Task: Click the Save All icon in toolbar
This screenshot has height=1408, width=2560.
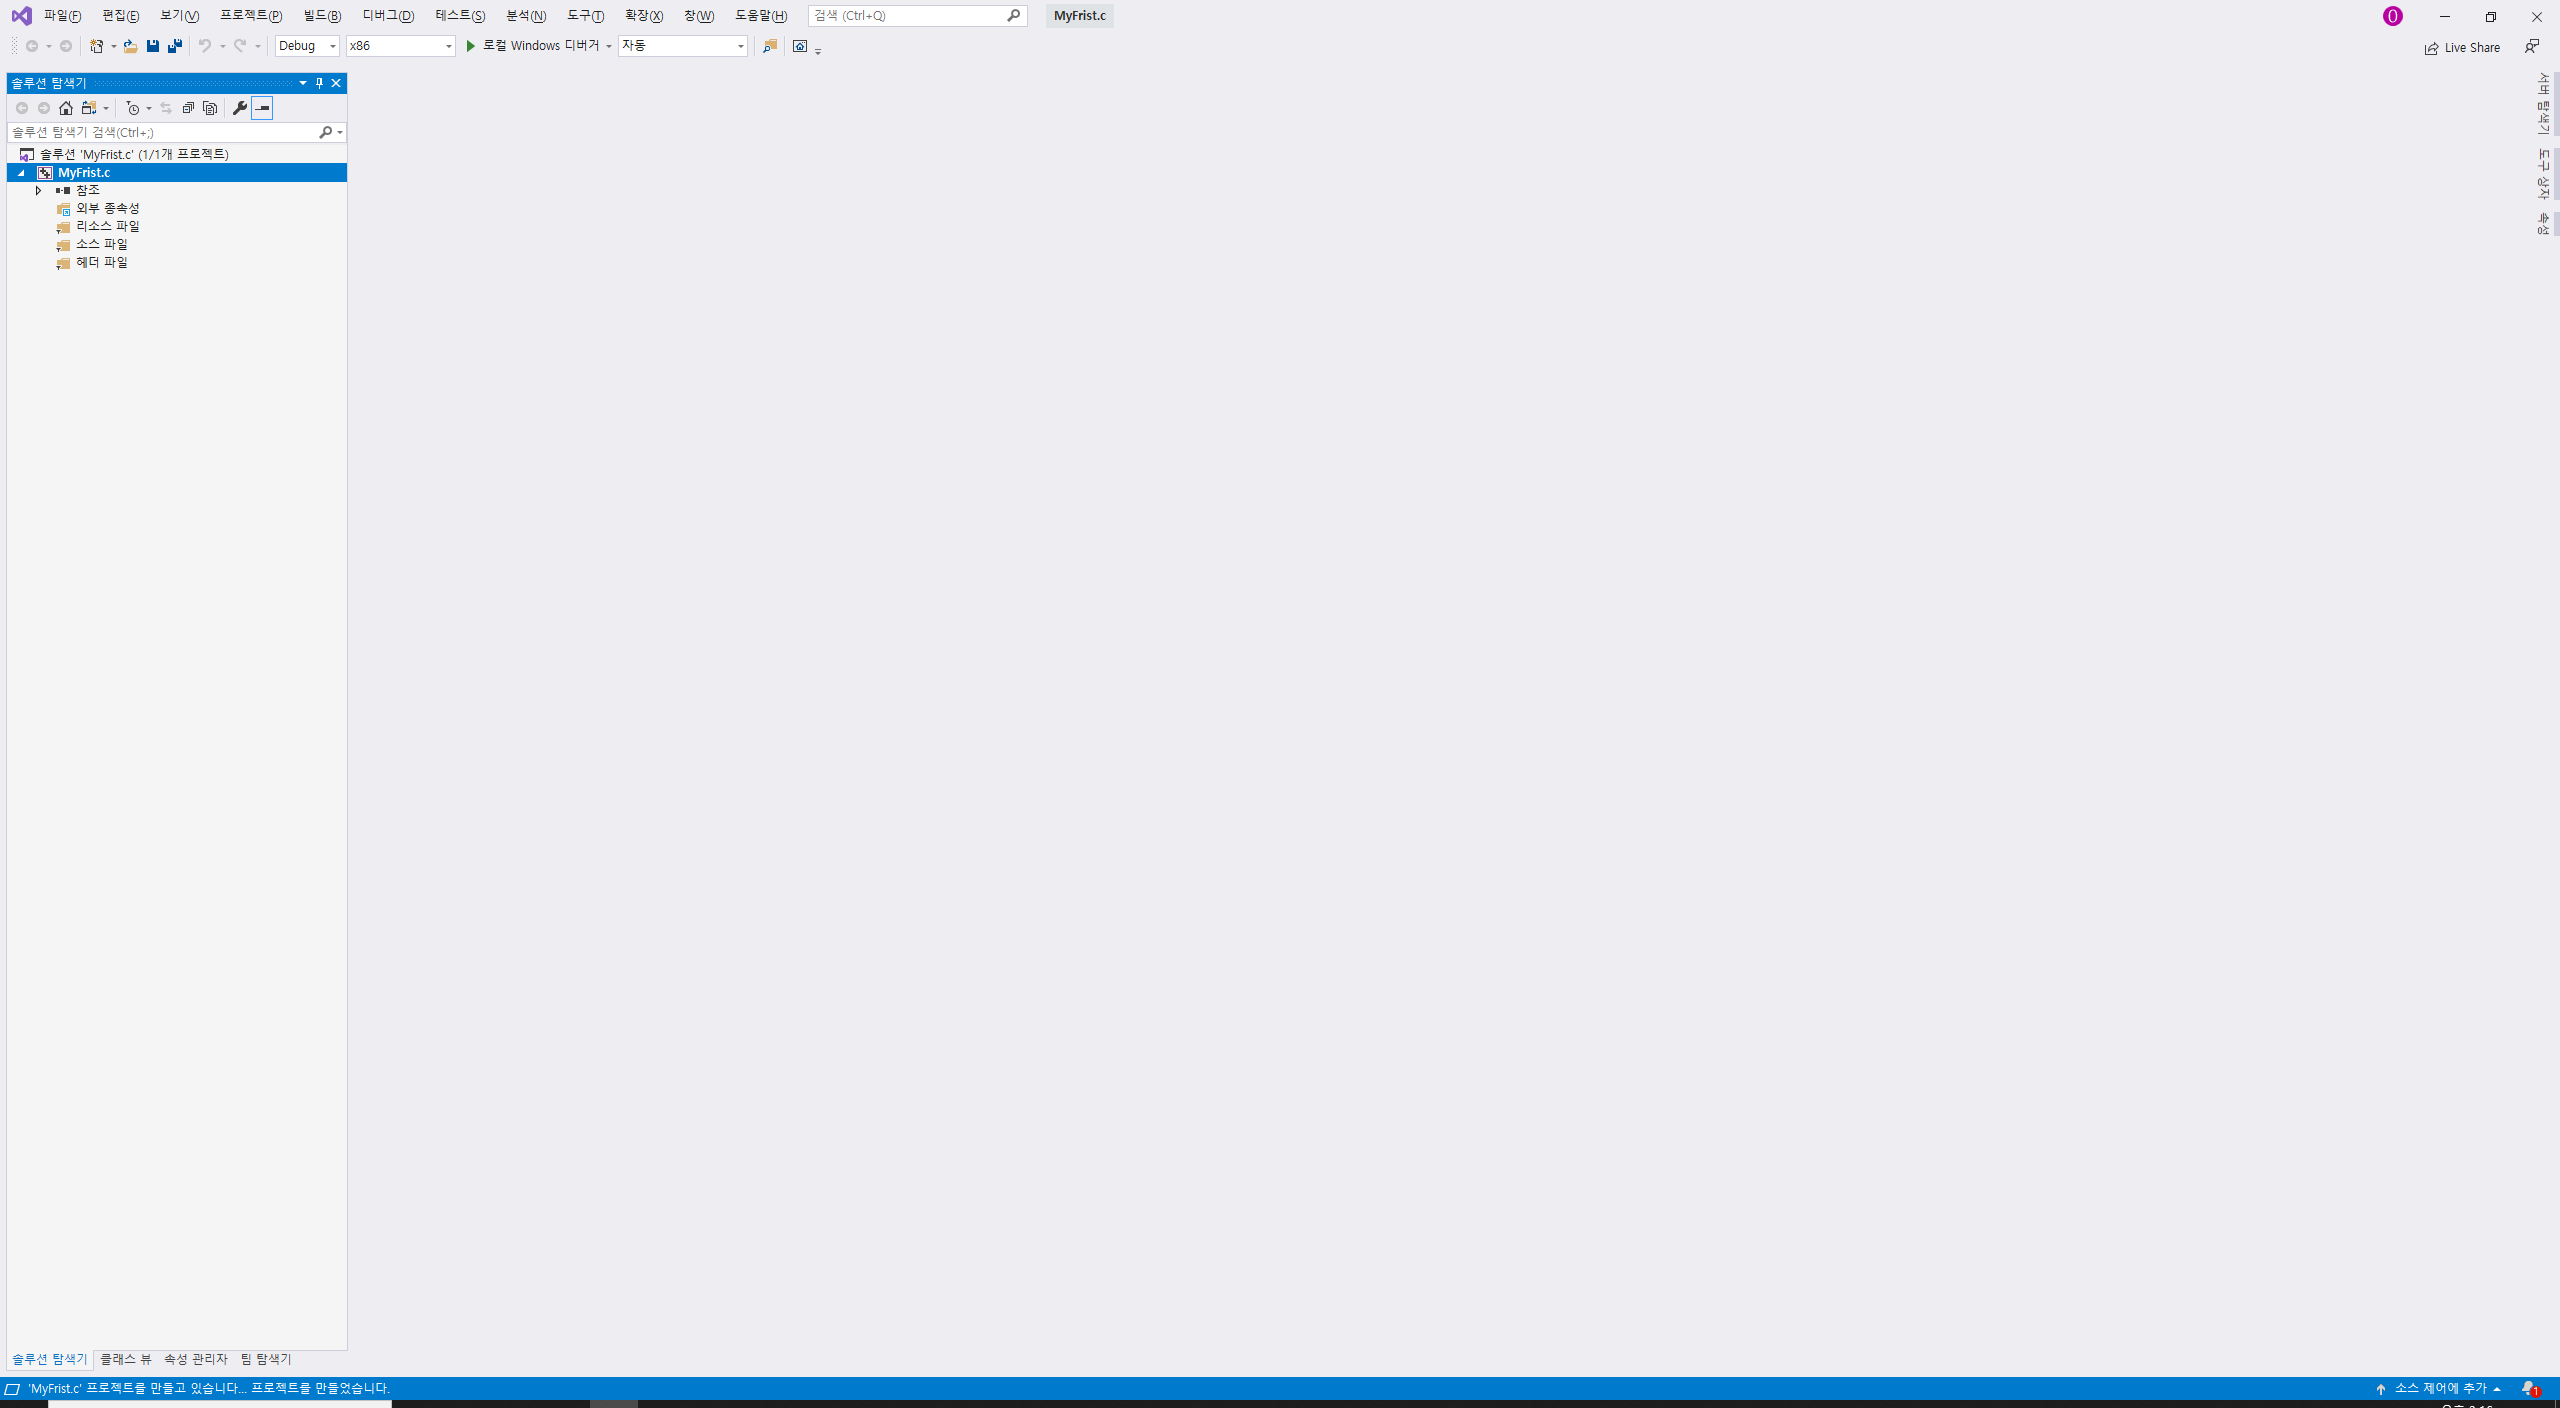Action: point(175,46)
